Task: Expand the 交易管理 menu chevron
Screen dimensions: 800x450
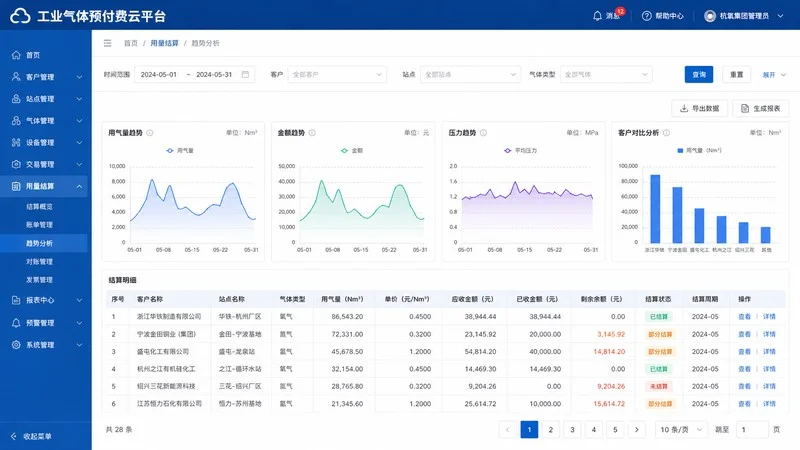Action: 79,165
